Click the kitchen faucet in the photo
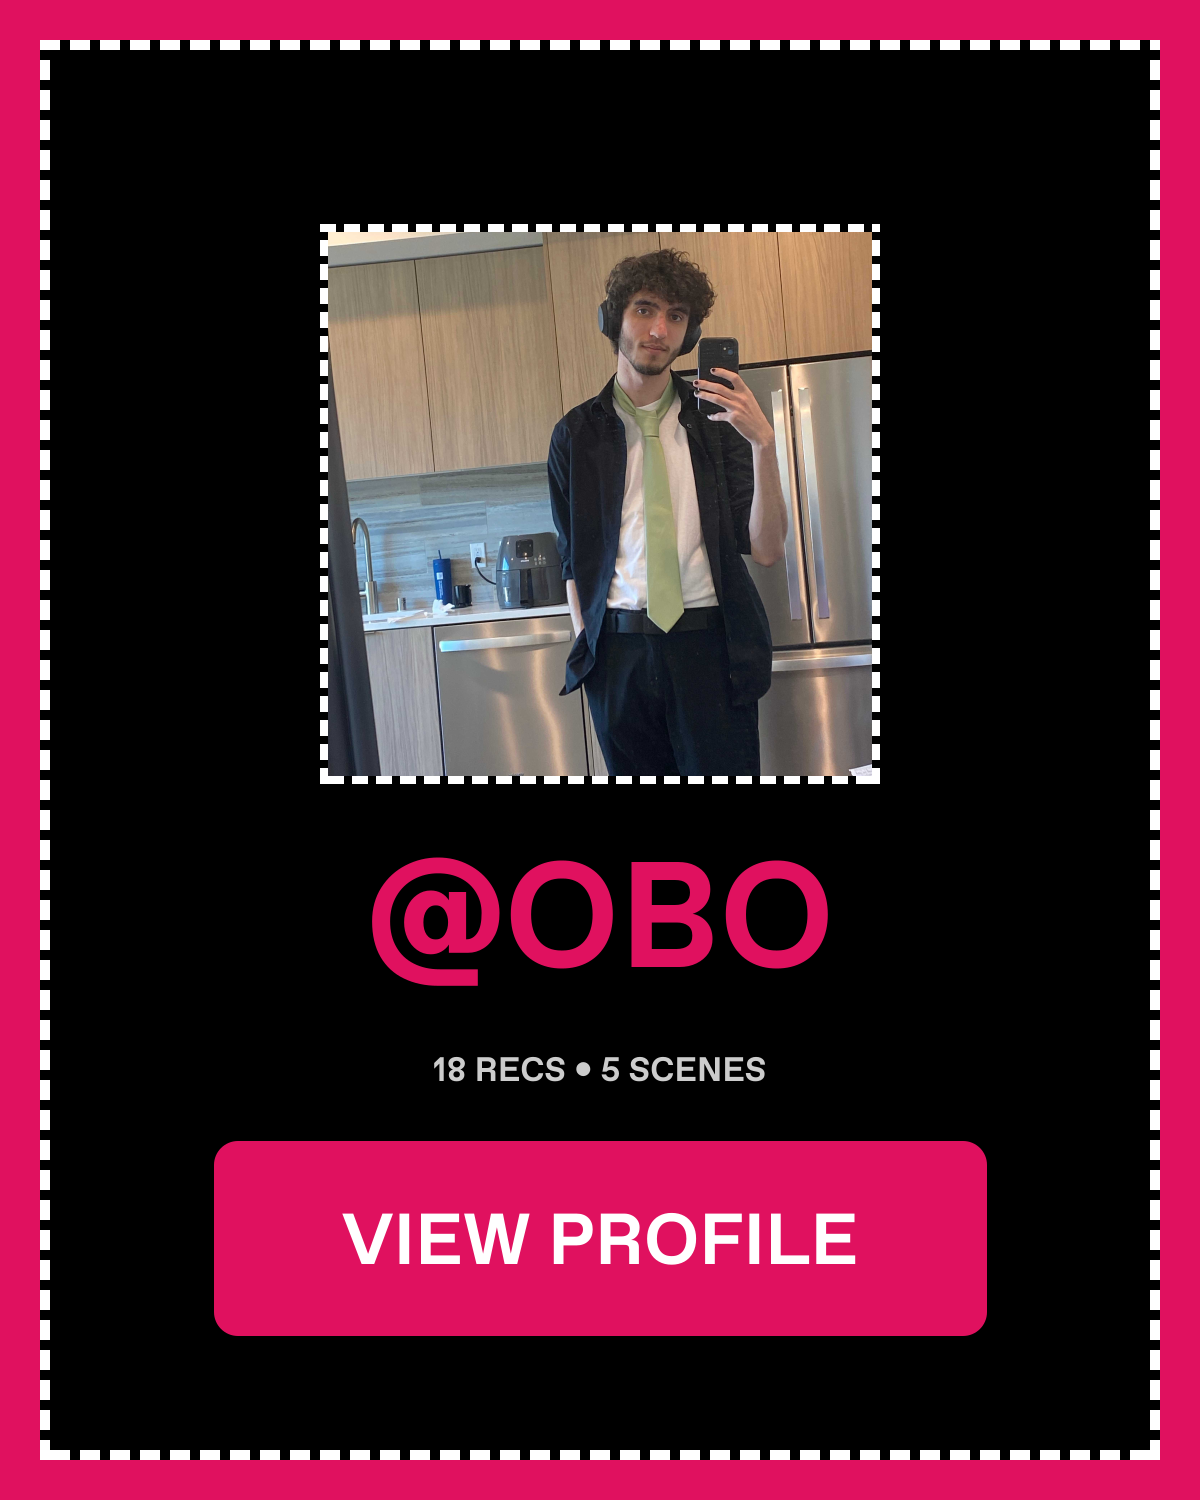The height and width of the screenshot is (1500, 1200). coord(364,565)
